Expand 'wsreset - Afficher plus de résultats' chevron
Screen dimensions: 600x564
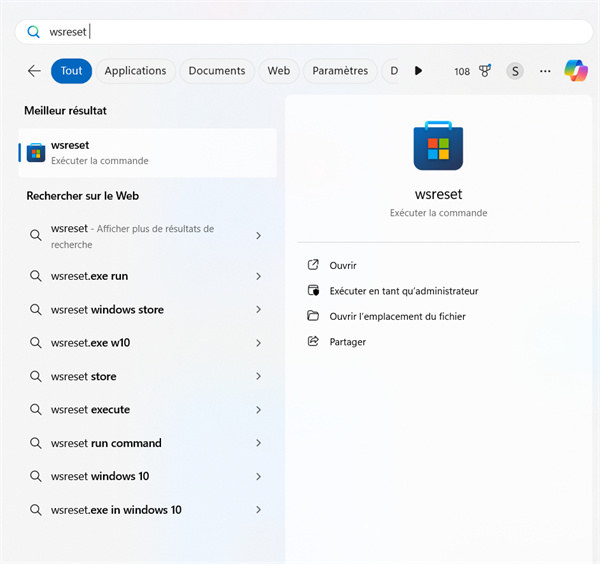point(259,236)
